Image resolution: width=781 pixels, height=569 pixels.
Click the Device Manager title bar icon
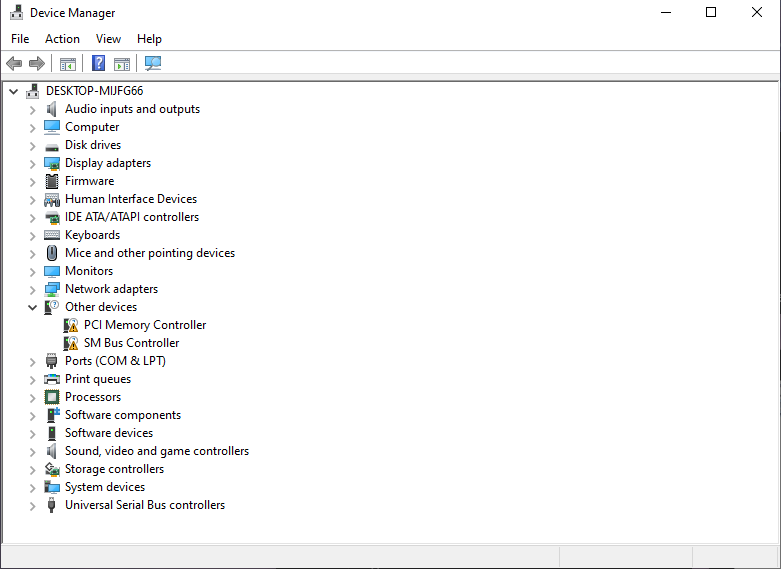16,12
